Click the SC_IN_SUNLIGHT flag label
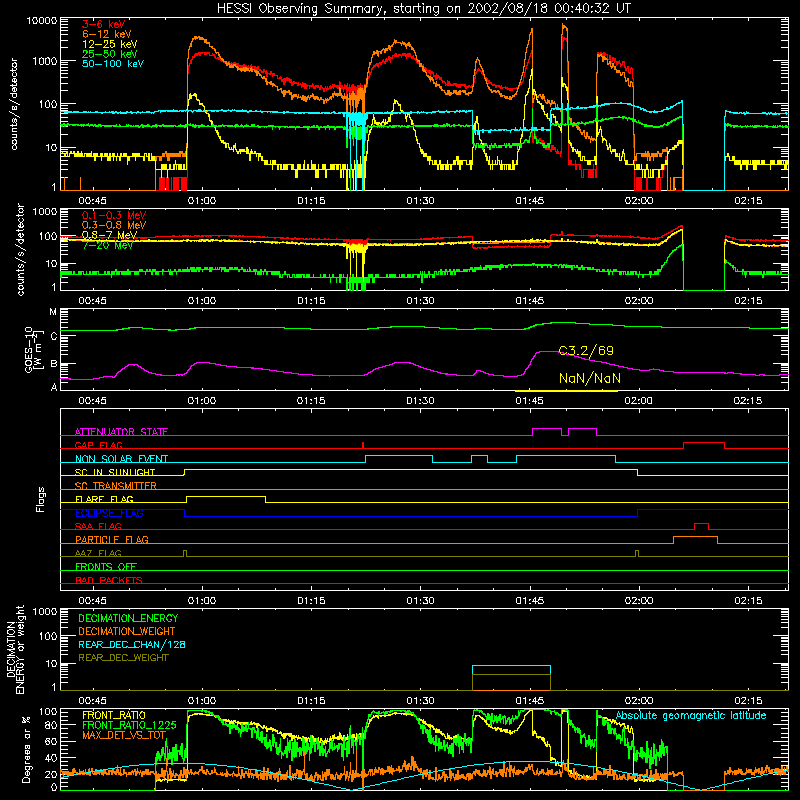The width and height of the screenshot is (800, 800). point(115,472)
